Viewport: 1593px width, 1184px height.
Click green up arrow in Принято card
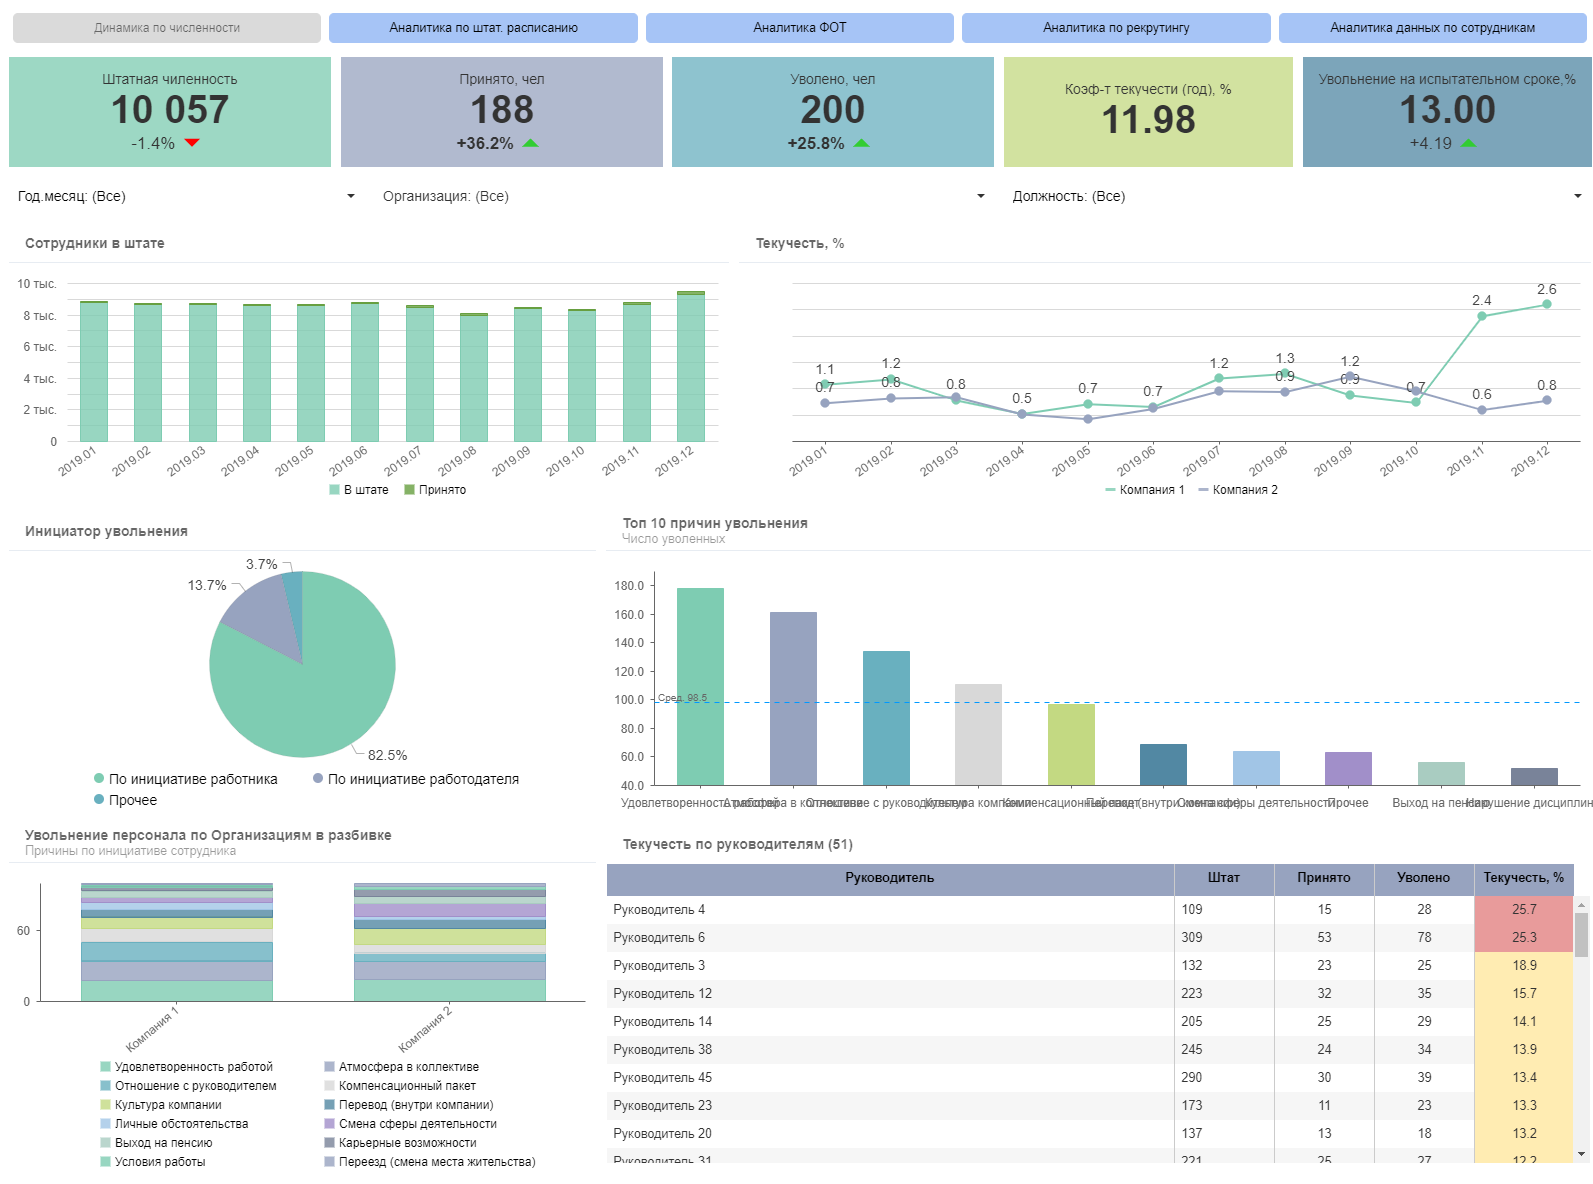(x=530, y=143)
